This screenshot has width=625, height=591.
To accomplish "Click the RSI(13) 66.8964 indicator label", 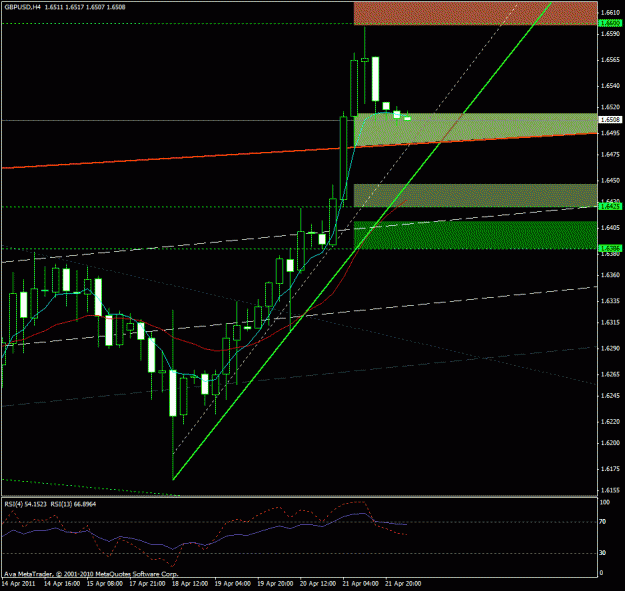I will 73,504.
